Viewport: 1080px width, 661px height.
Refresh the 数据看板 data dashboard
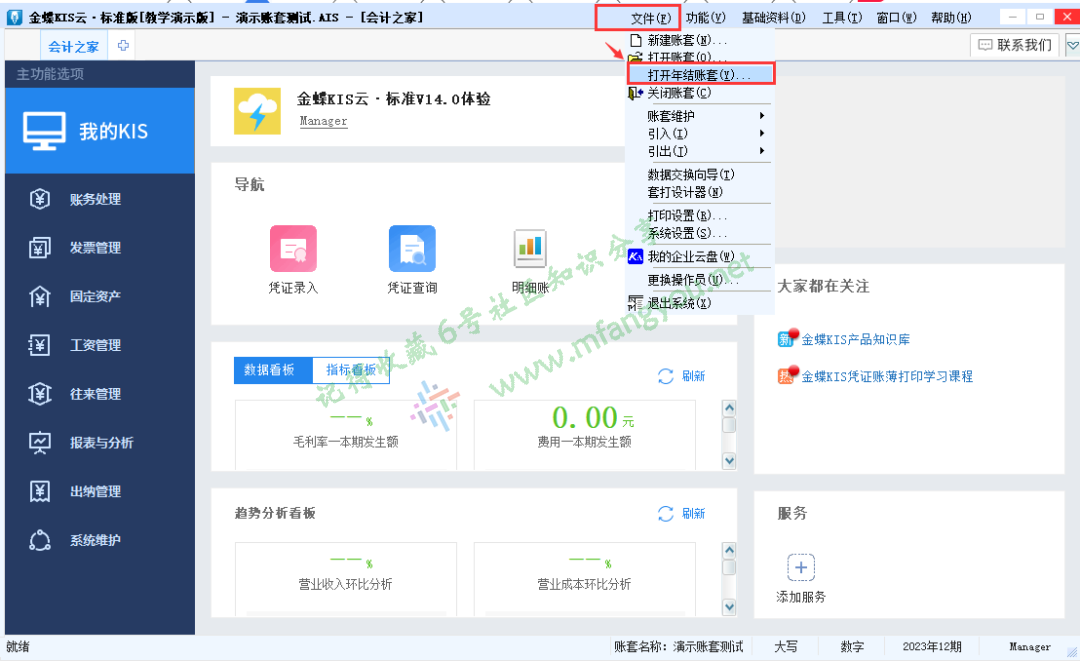tap(682, 376)
